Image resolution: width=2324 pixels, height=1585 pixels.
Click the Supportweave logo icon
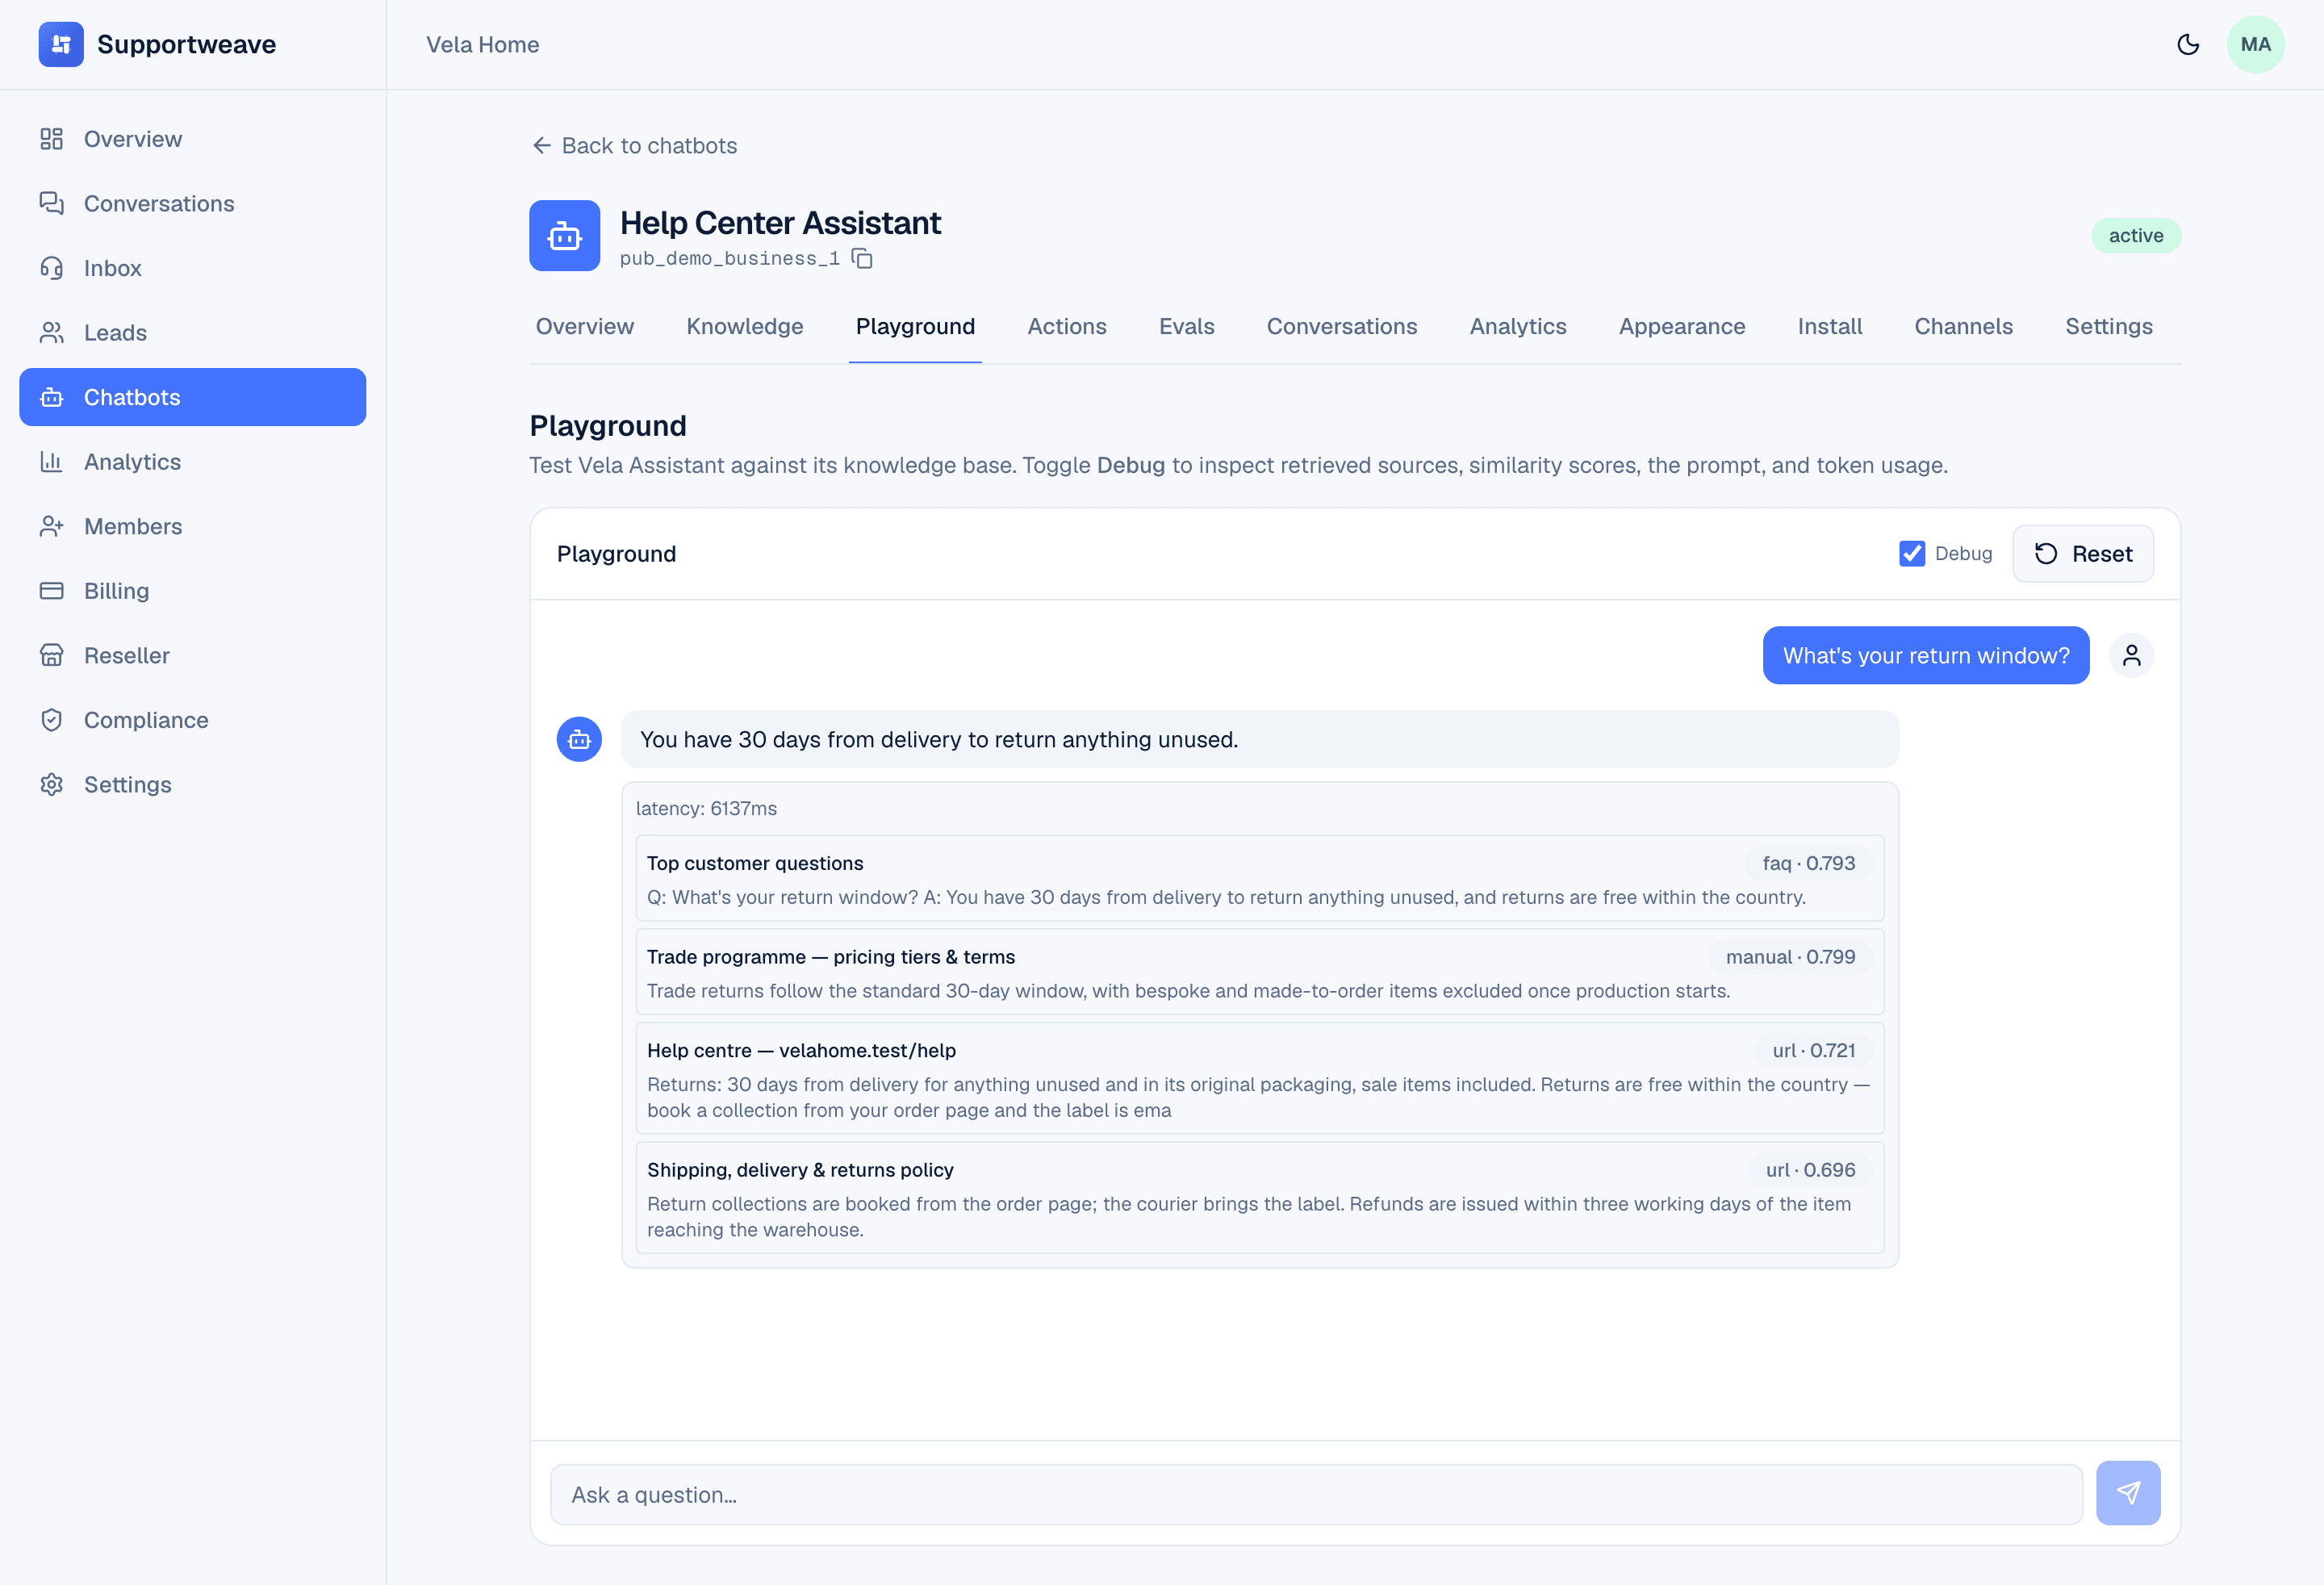(61, 44)
